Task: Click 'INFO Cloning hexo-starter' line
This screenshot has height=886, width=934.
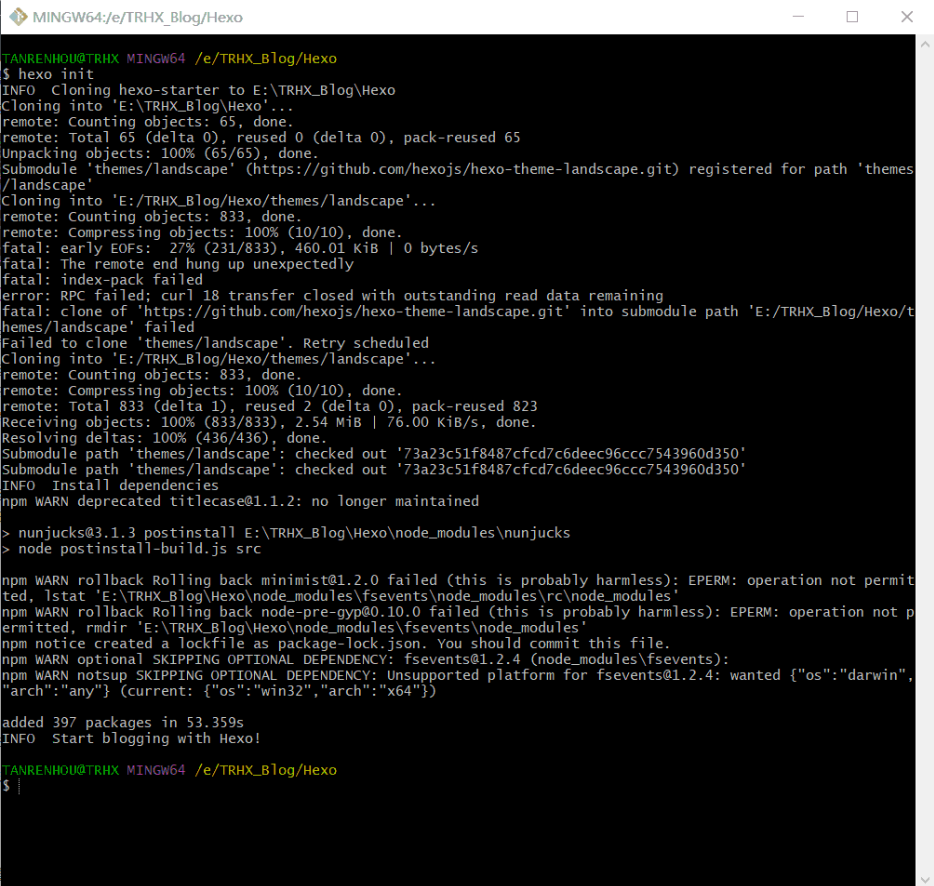Action: pos(198,91)
